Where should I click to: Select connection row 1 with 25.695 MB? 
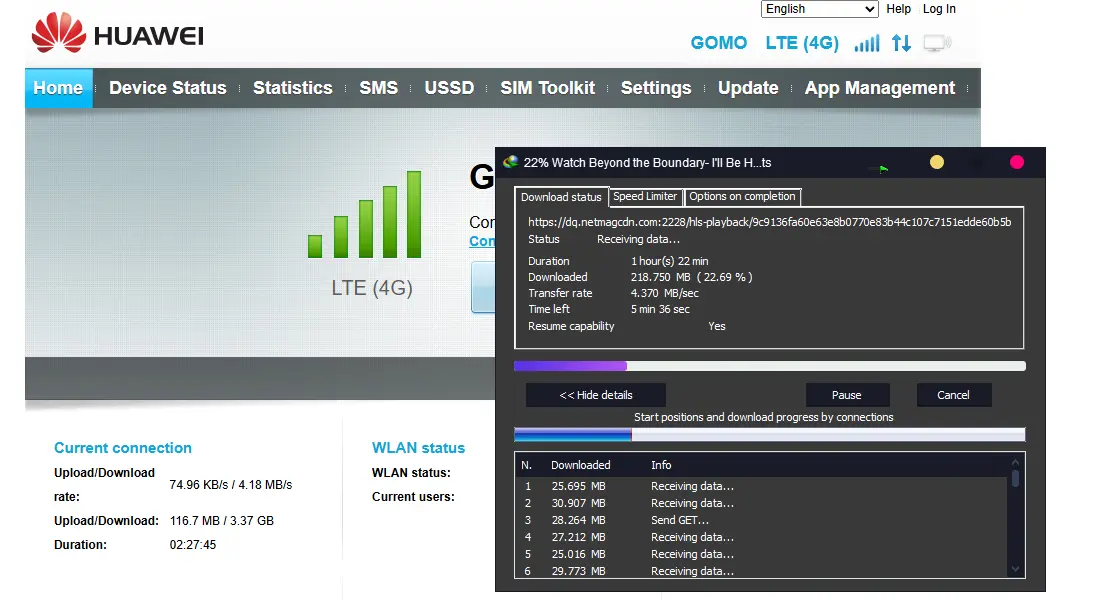(x=763, y=486)
